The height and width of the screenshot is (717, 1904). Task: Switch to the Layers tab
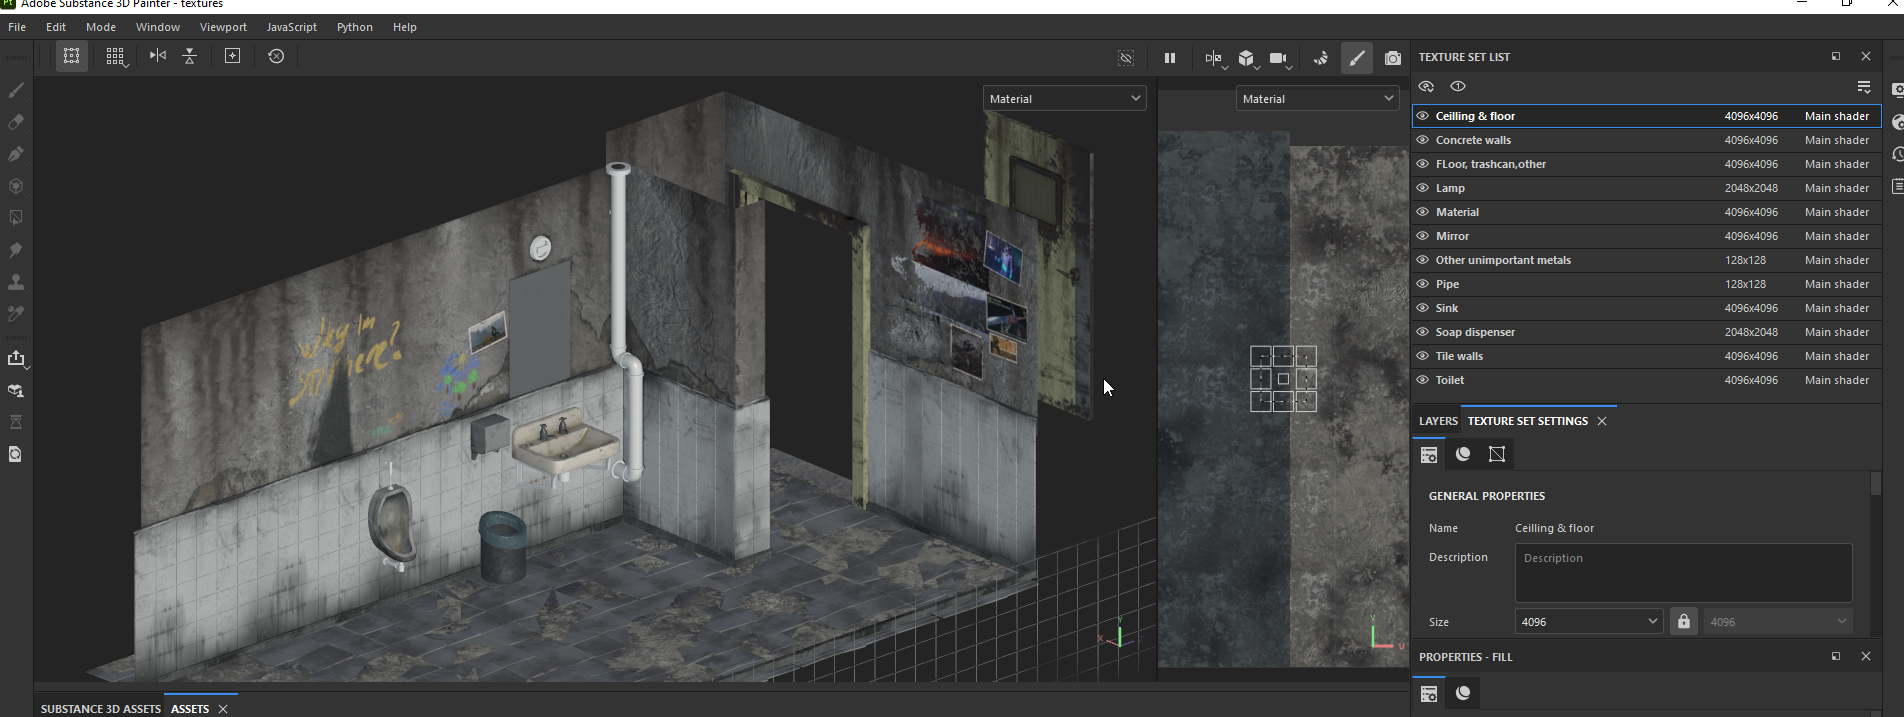point(1438,421)
